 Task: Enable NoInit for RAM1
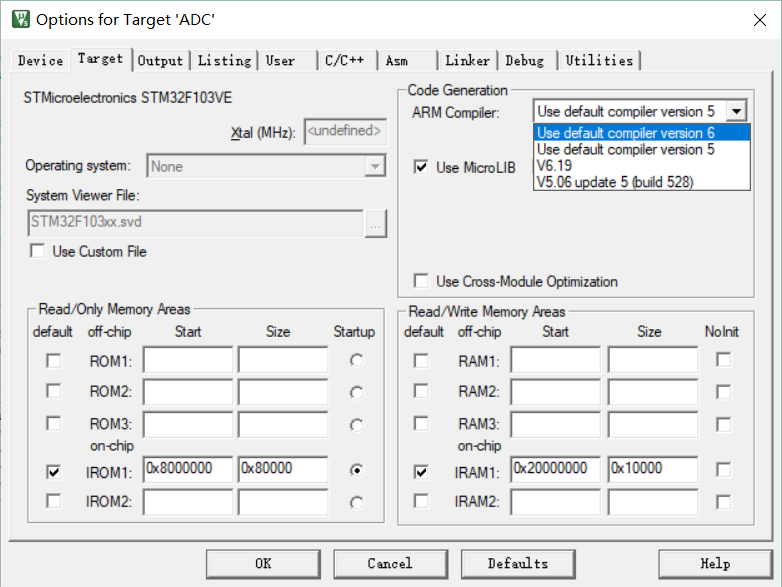(x=724, y=360)
